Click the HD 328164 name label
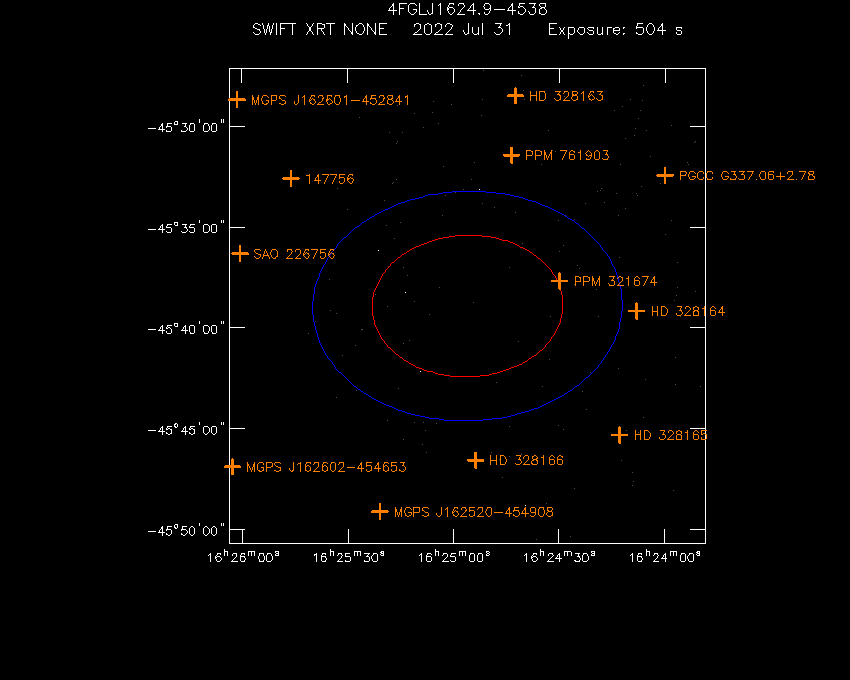Image resolution: width=850 pixels, height=680 pixels. pos(688,311)
